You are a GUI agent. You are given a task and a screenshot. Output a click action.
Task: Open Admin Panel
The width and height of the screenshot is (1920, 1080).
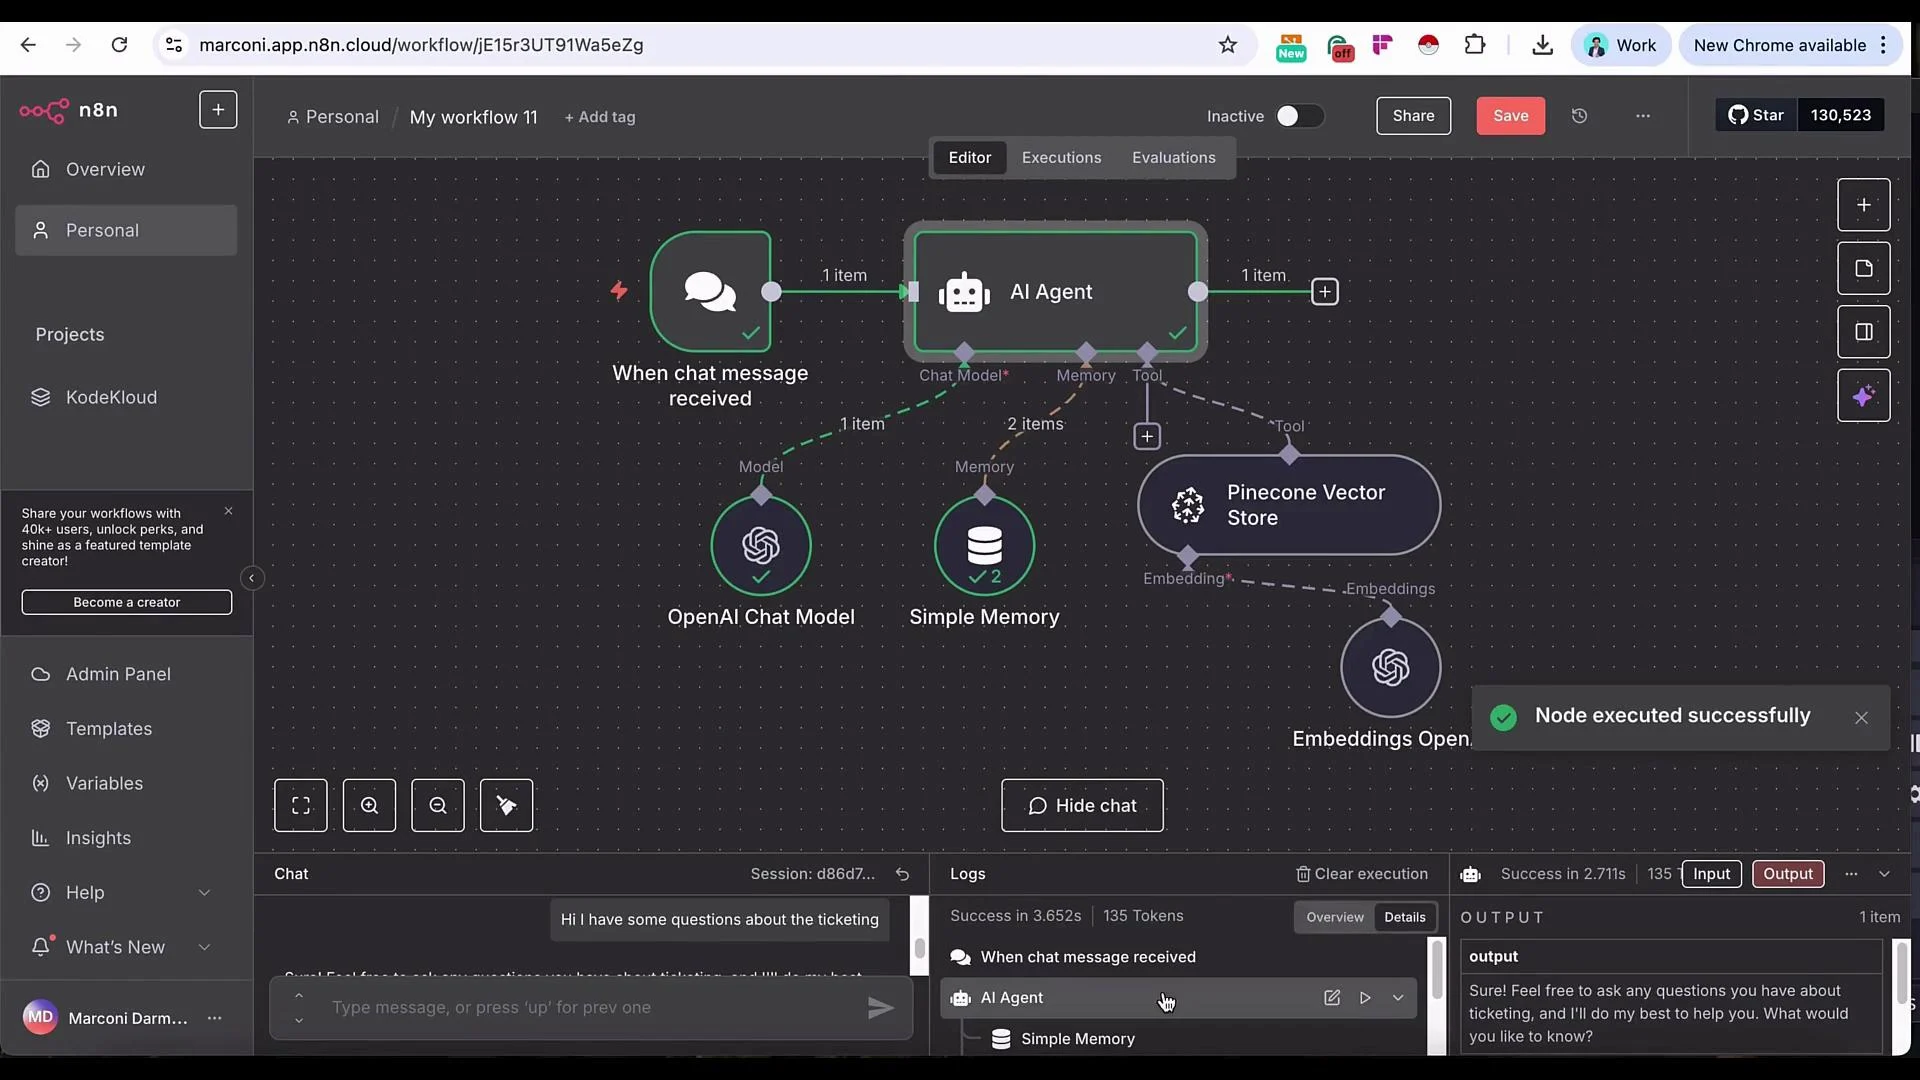(126, 674)
